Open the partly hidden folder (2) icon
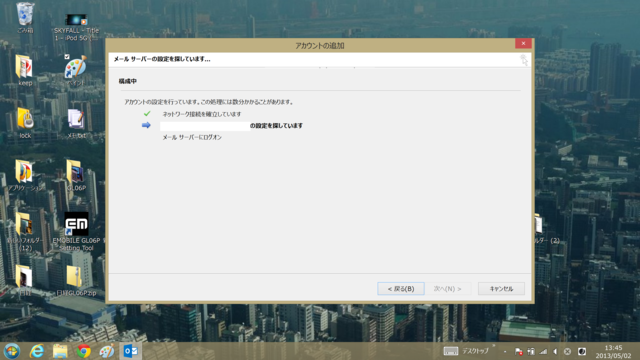Image resolution: width=640 pixels, height=360 pixels. 547,229
